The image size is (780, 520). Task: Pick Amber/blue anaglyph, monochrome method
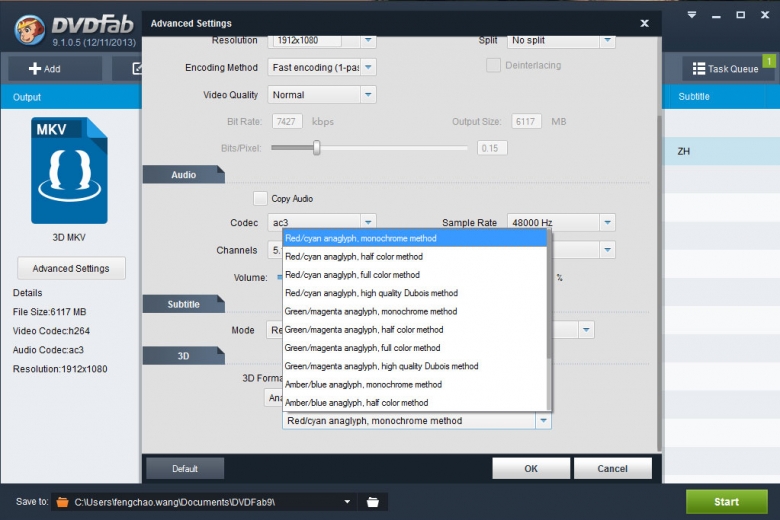pyautogui.click(x=363, y=385)
